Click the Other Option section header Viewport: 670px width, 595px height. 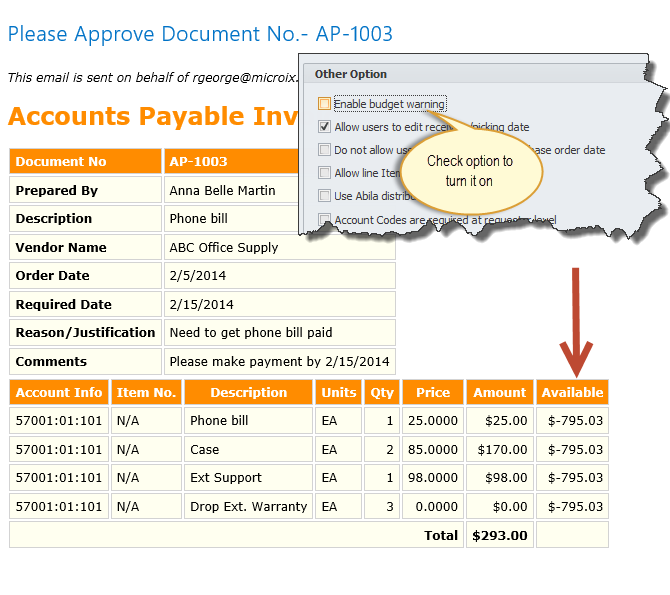pyautogui.click(x=351, y=74)
